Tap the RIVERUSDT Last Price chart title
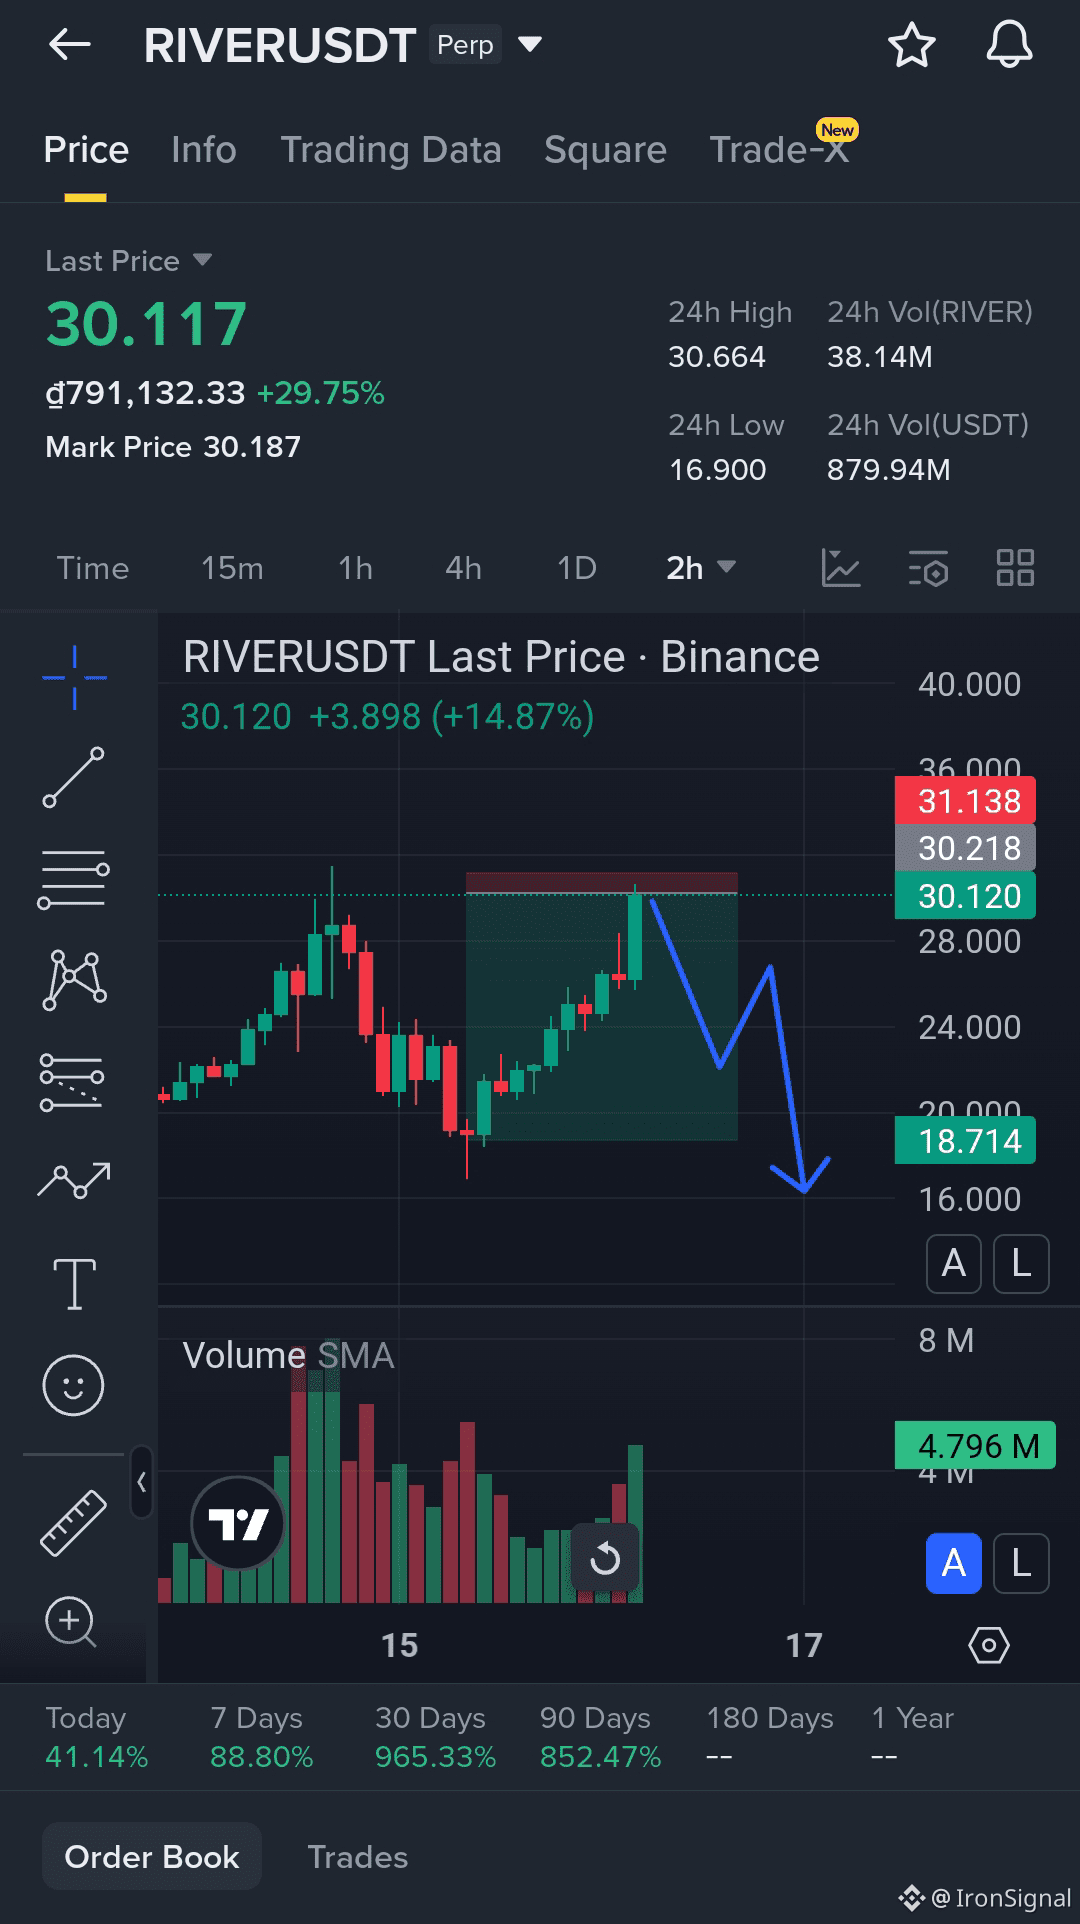Screen dimensions: 1080x1924 [501, 657]
